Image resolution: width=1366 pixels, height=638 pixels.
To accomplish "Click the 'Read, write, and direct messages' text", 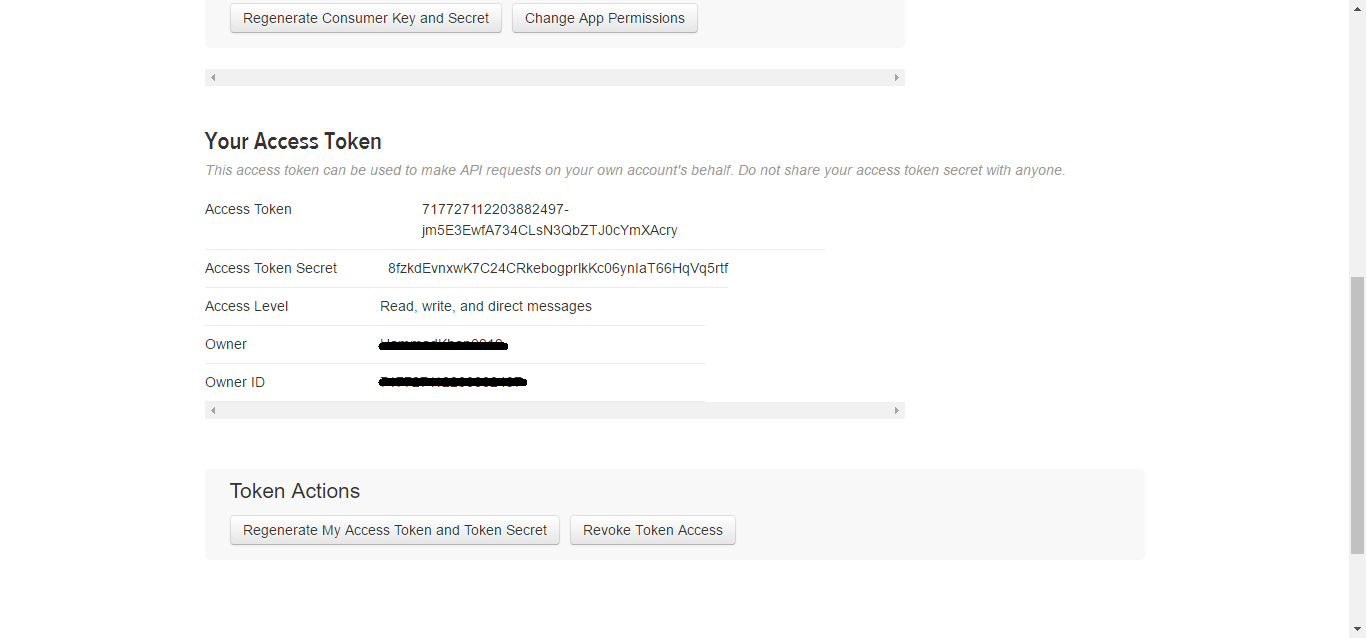I will pyautogui.click(x=486, y=306).
